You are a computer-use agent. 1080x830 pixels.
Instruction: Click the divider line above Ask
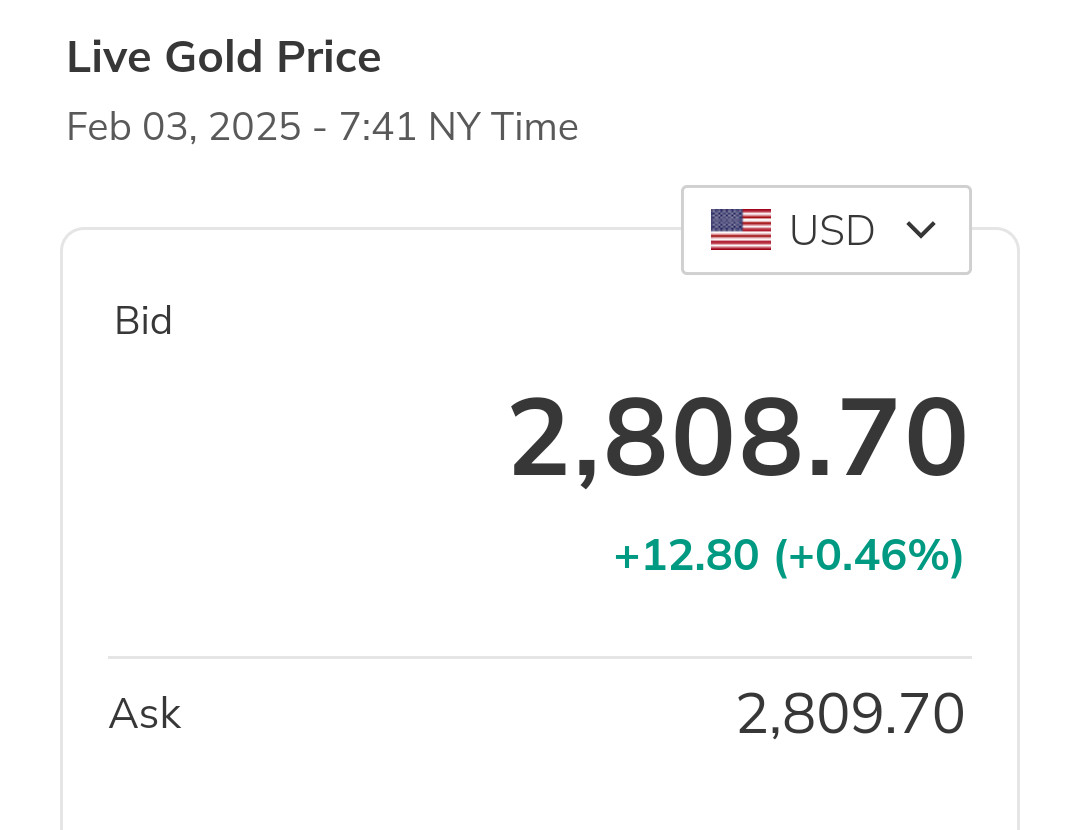pyautogui.click(x=540, y=658)
